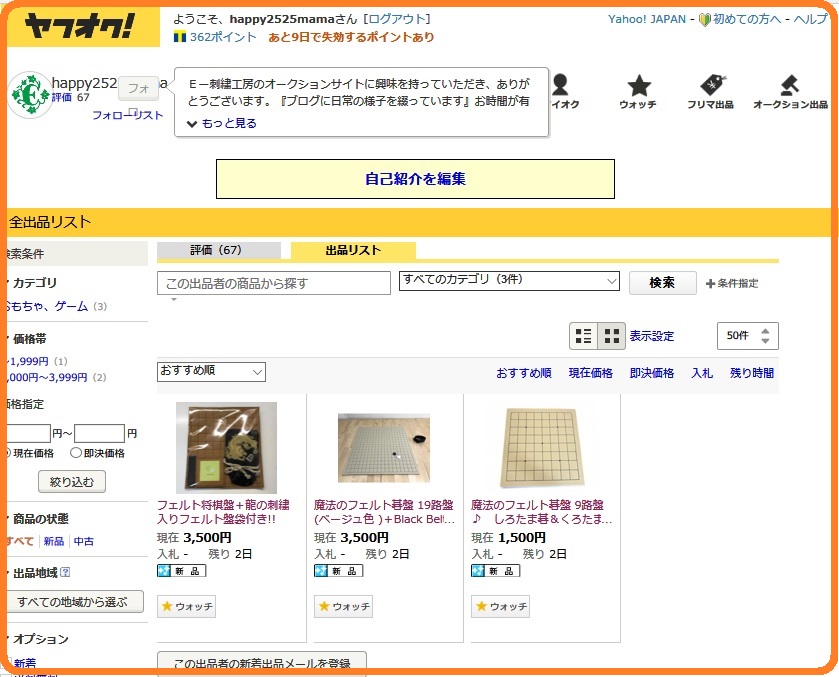Filter by すべて condition
Viewport: 839px width, 677px height.
[20, 541]
